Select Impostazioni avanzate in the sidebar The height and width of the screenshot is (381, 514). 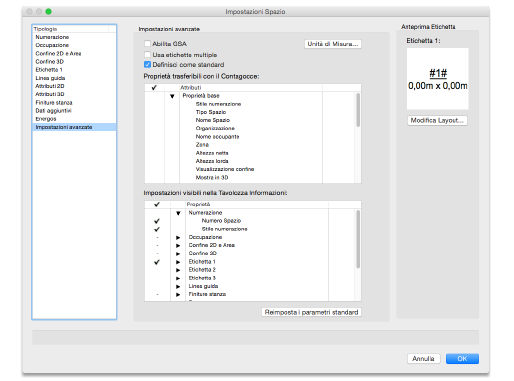[x=74, y=127]
